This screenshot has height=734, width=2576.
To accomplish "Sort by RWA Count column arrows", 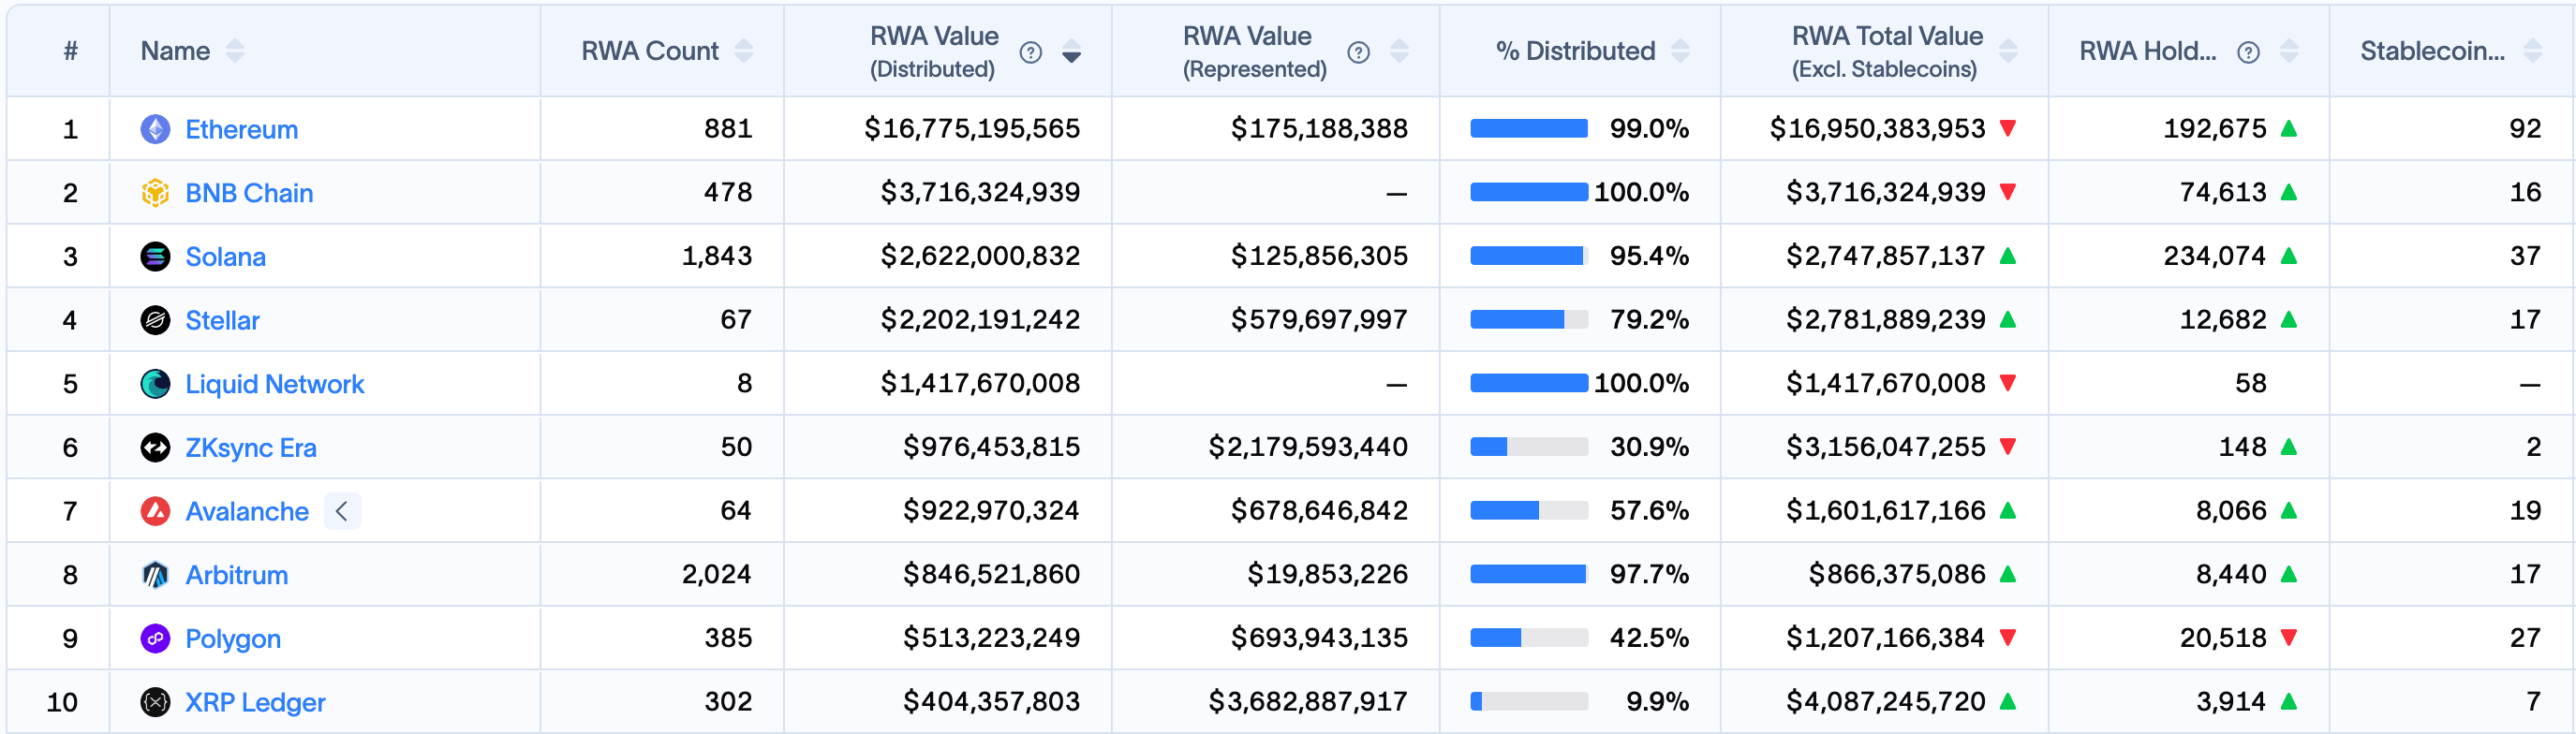I will [743, 51].
